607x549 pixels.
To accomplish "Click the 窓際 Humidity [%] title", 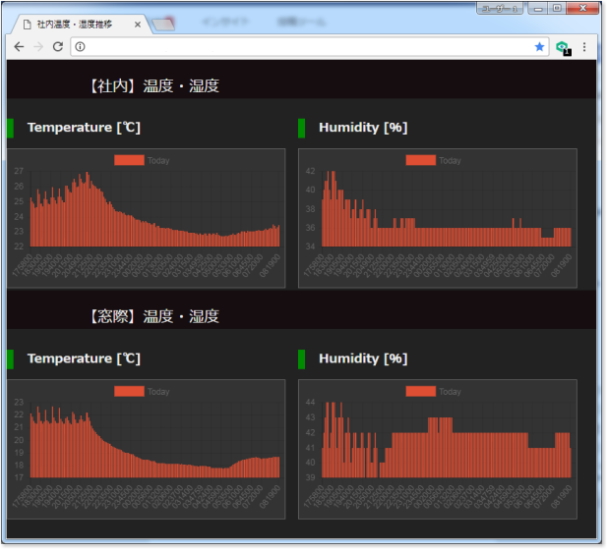I will [x=363, y=359].
